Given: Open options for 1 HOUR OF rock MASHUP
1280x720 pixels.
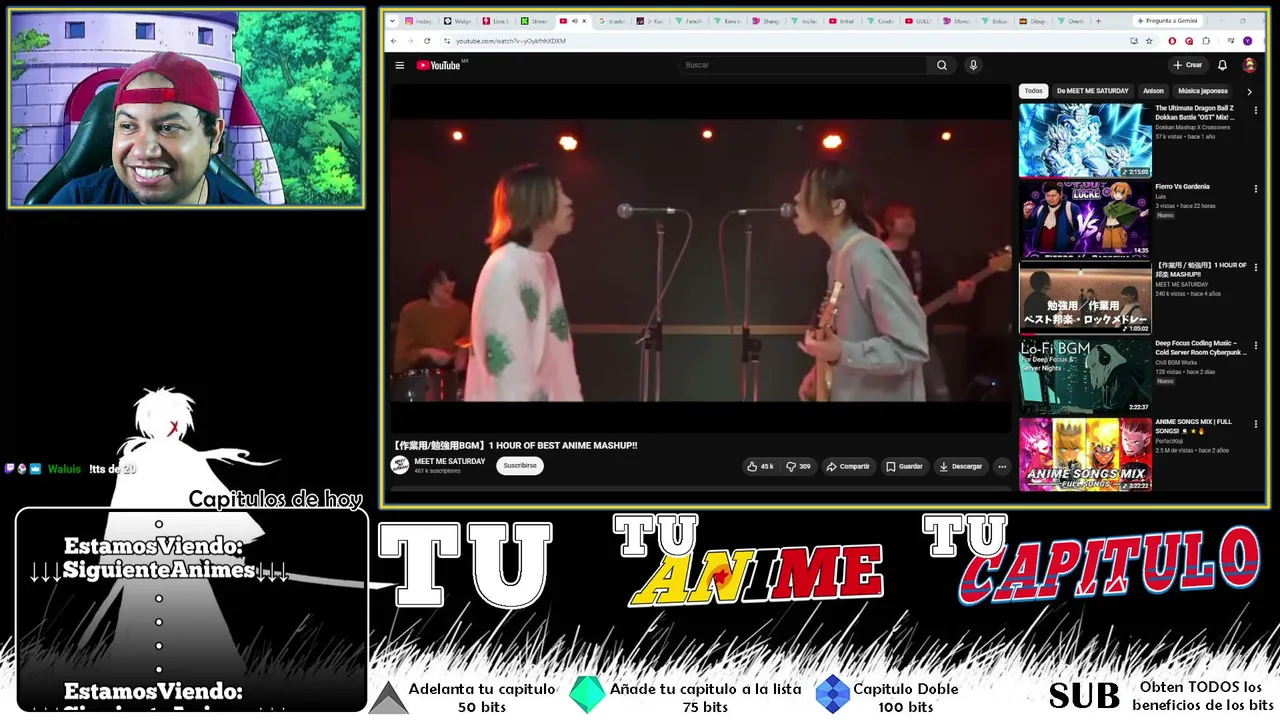Looking at the screenshot, I should click(x=1256, y=267).
